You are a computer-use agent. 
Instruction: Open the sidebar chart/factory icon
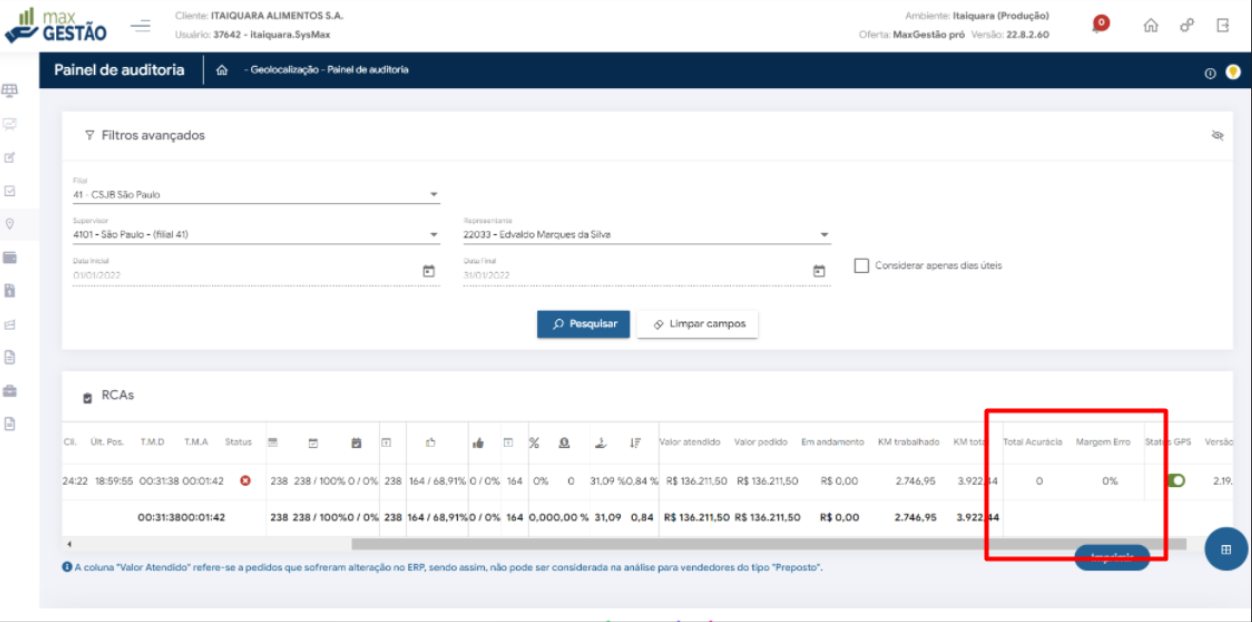click(10, 324)
